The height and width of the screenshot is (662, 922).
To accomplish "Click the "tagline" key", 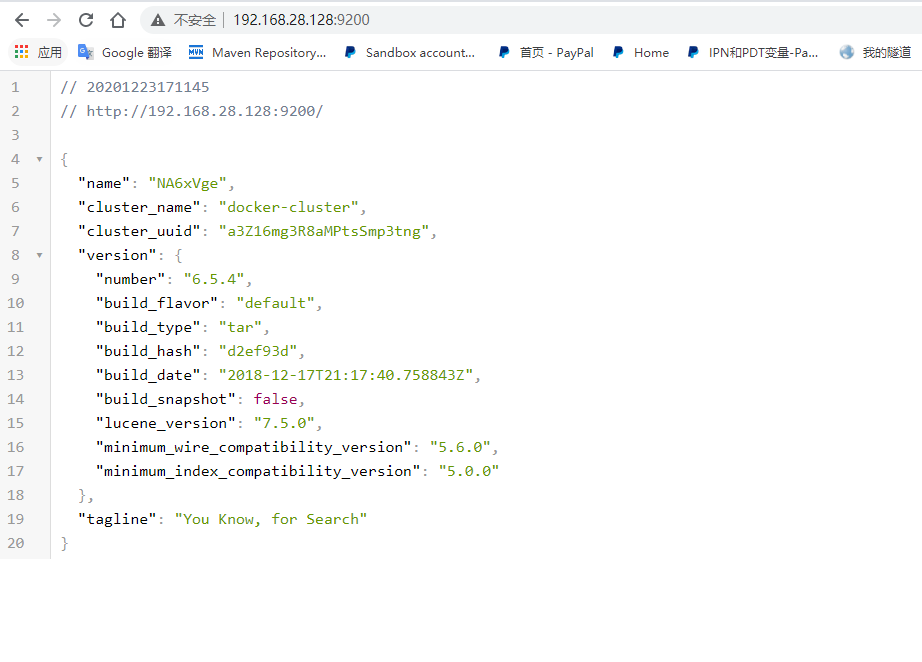I will pyautogui.click(x=117, y=519).
